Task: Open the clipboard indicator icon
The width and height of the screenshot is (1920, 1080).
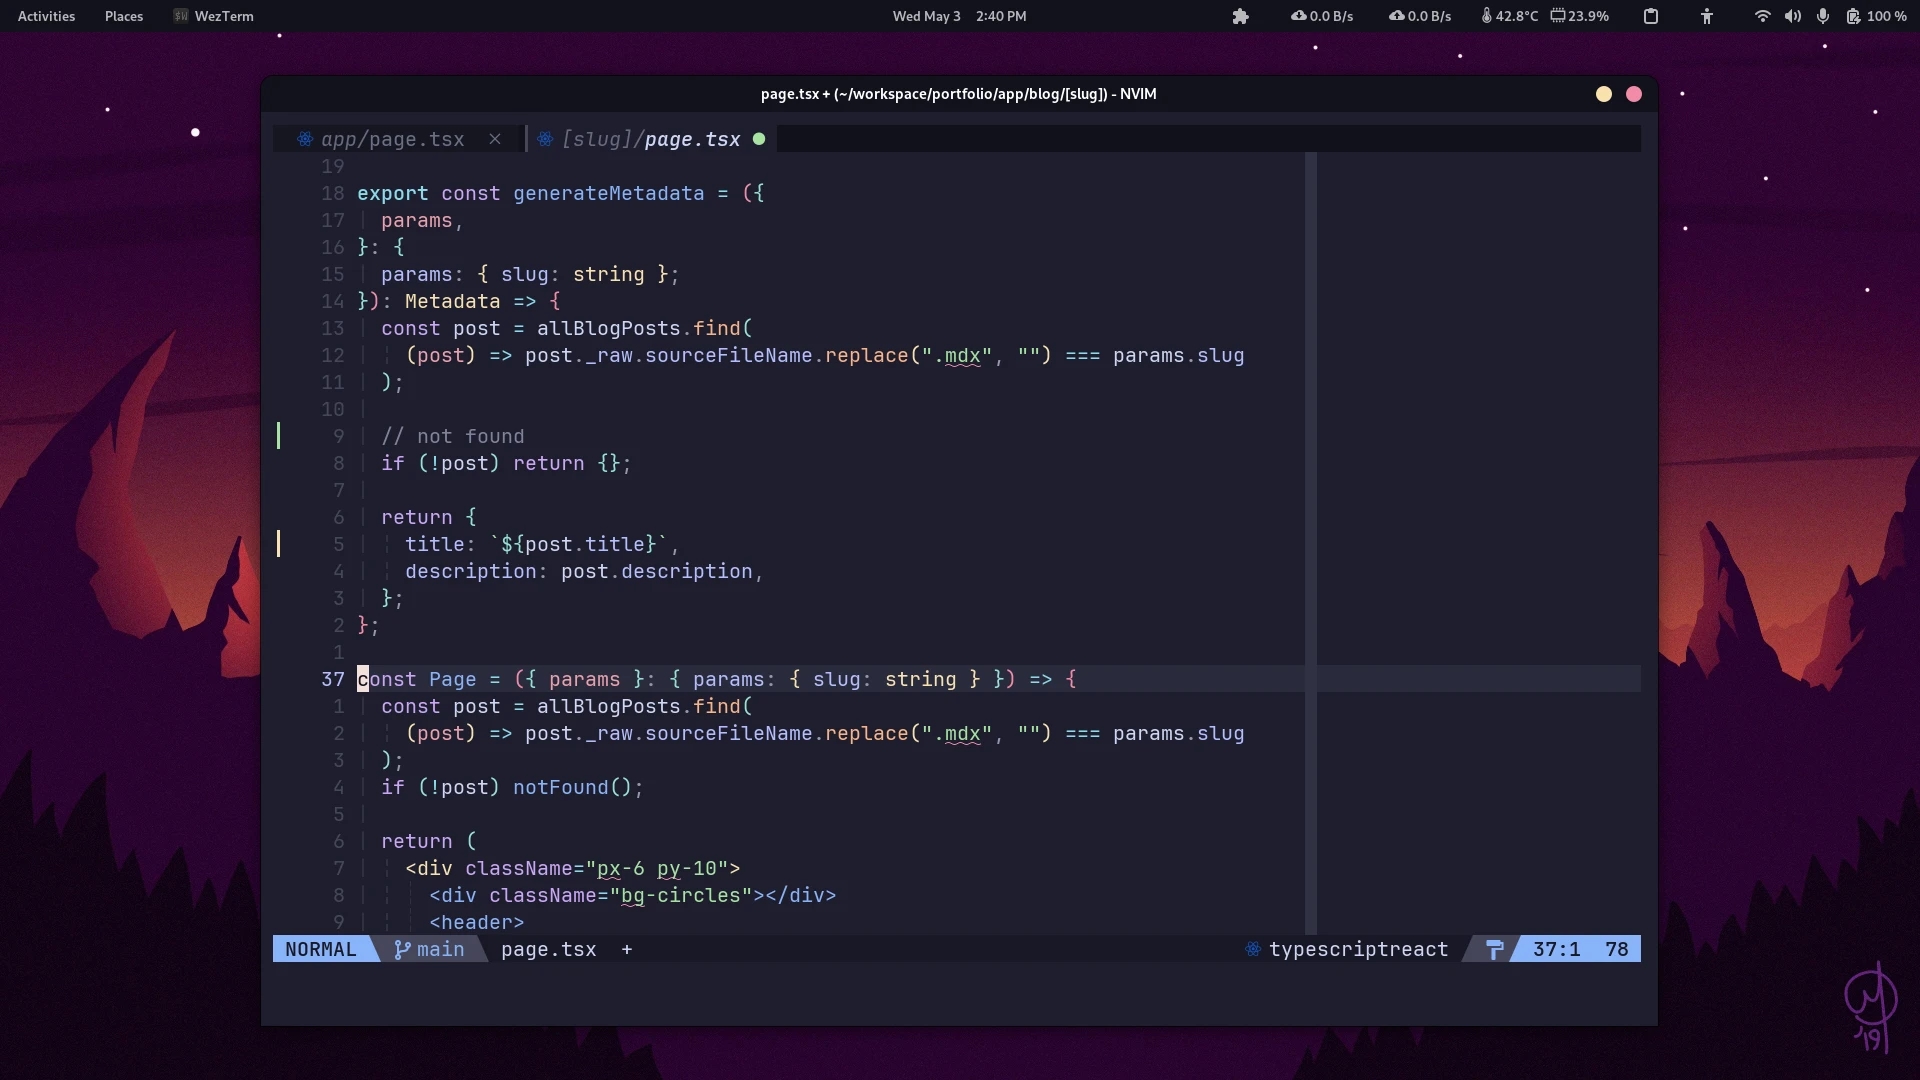Action: click(x=1651, y=16)
